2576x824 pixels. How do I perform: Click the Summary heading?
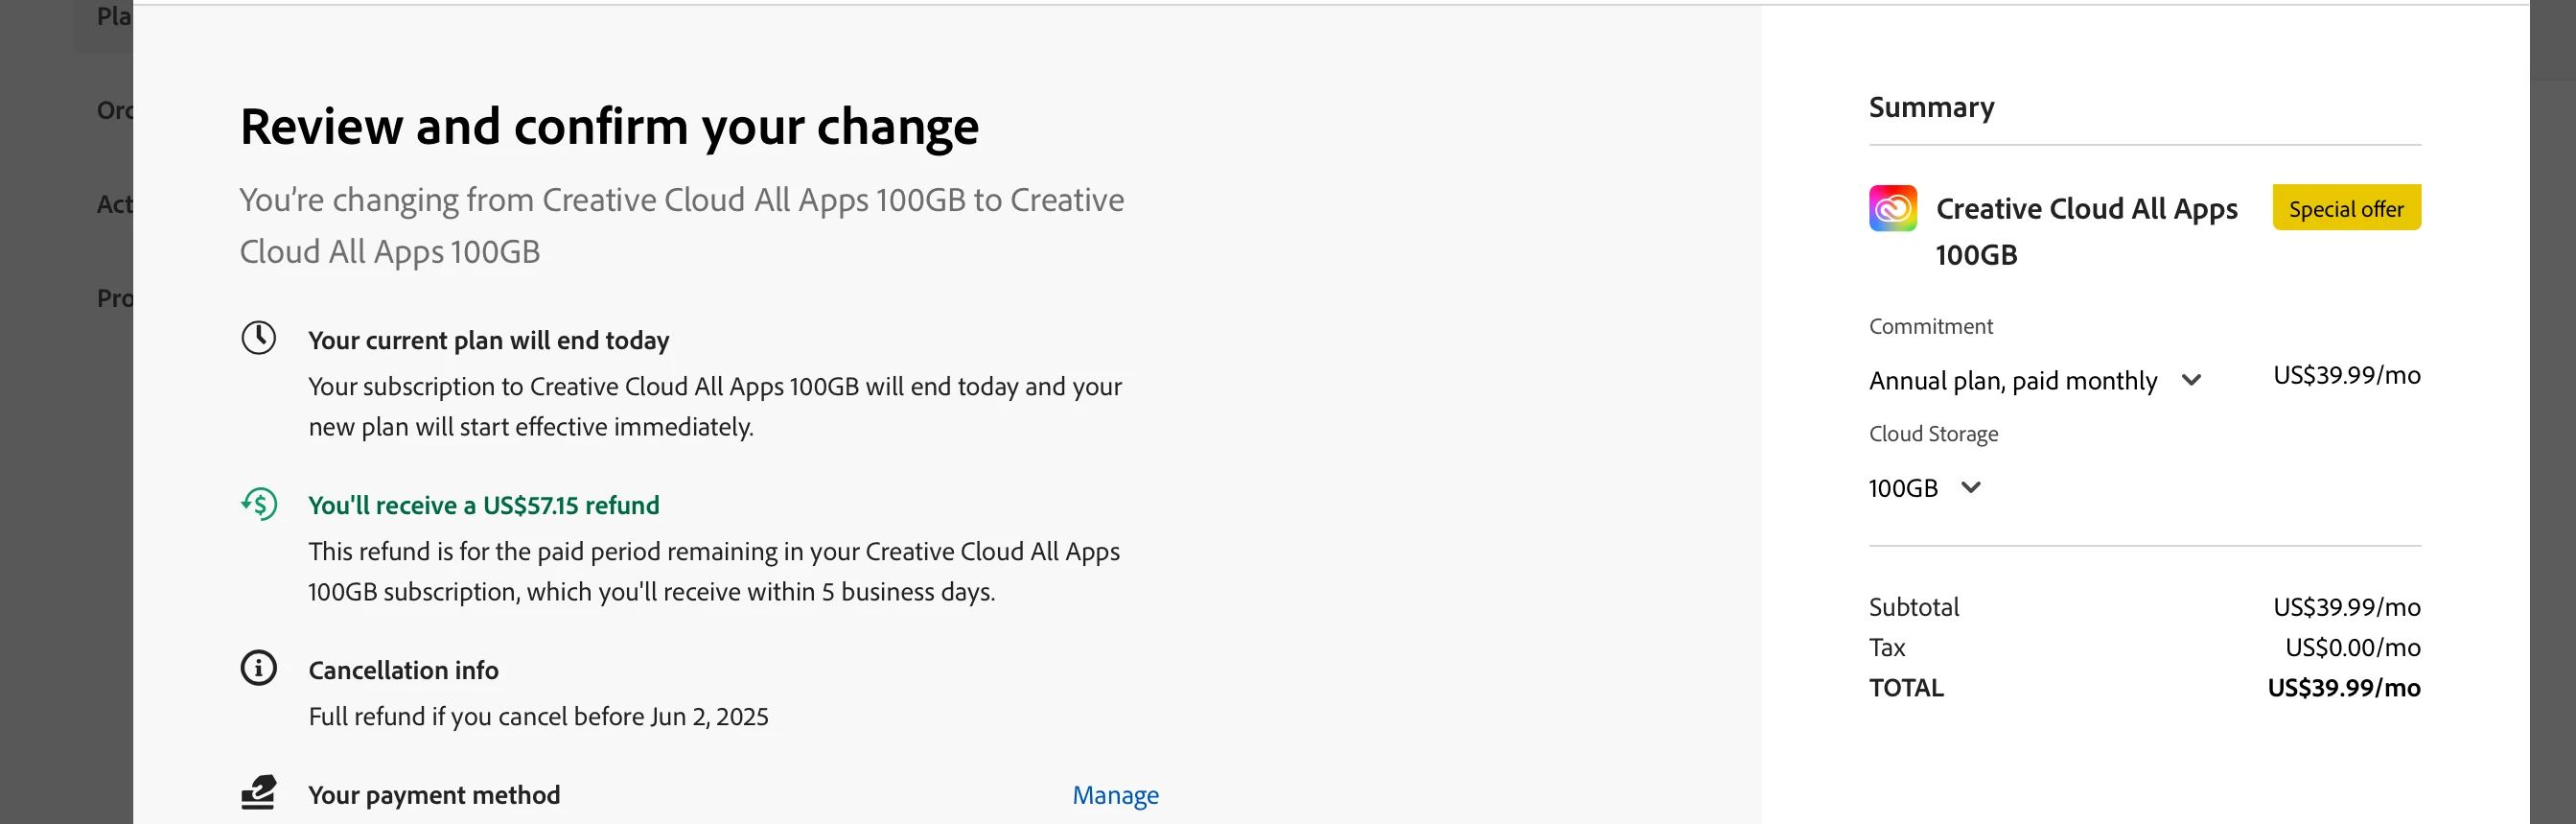coord(1931,107)
